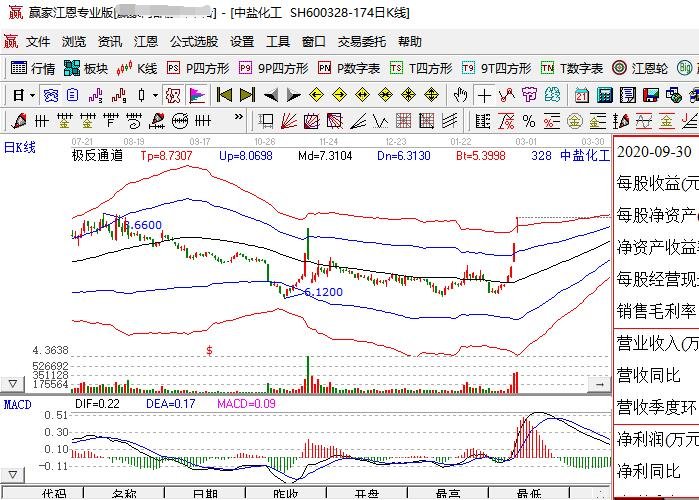Click the yellow diamond horizontal expand icon
This screenshot has width=699, height=500.
362,95
